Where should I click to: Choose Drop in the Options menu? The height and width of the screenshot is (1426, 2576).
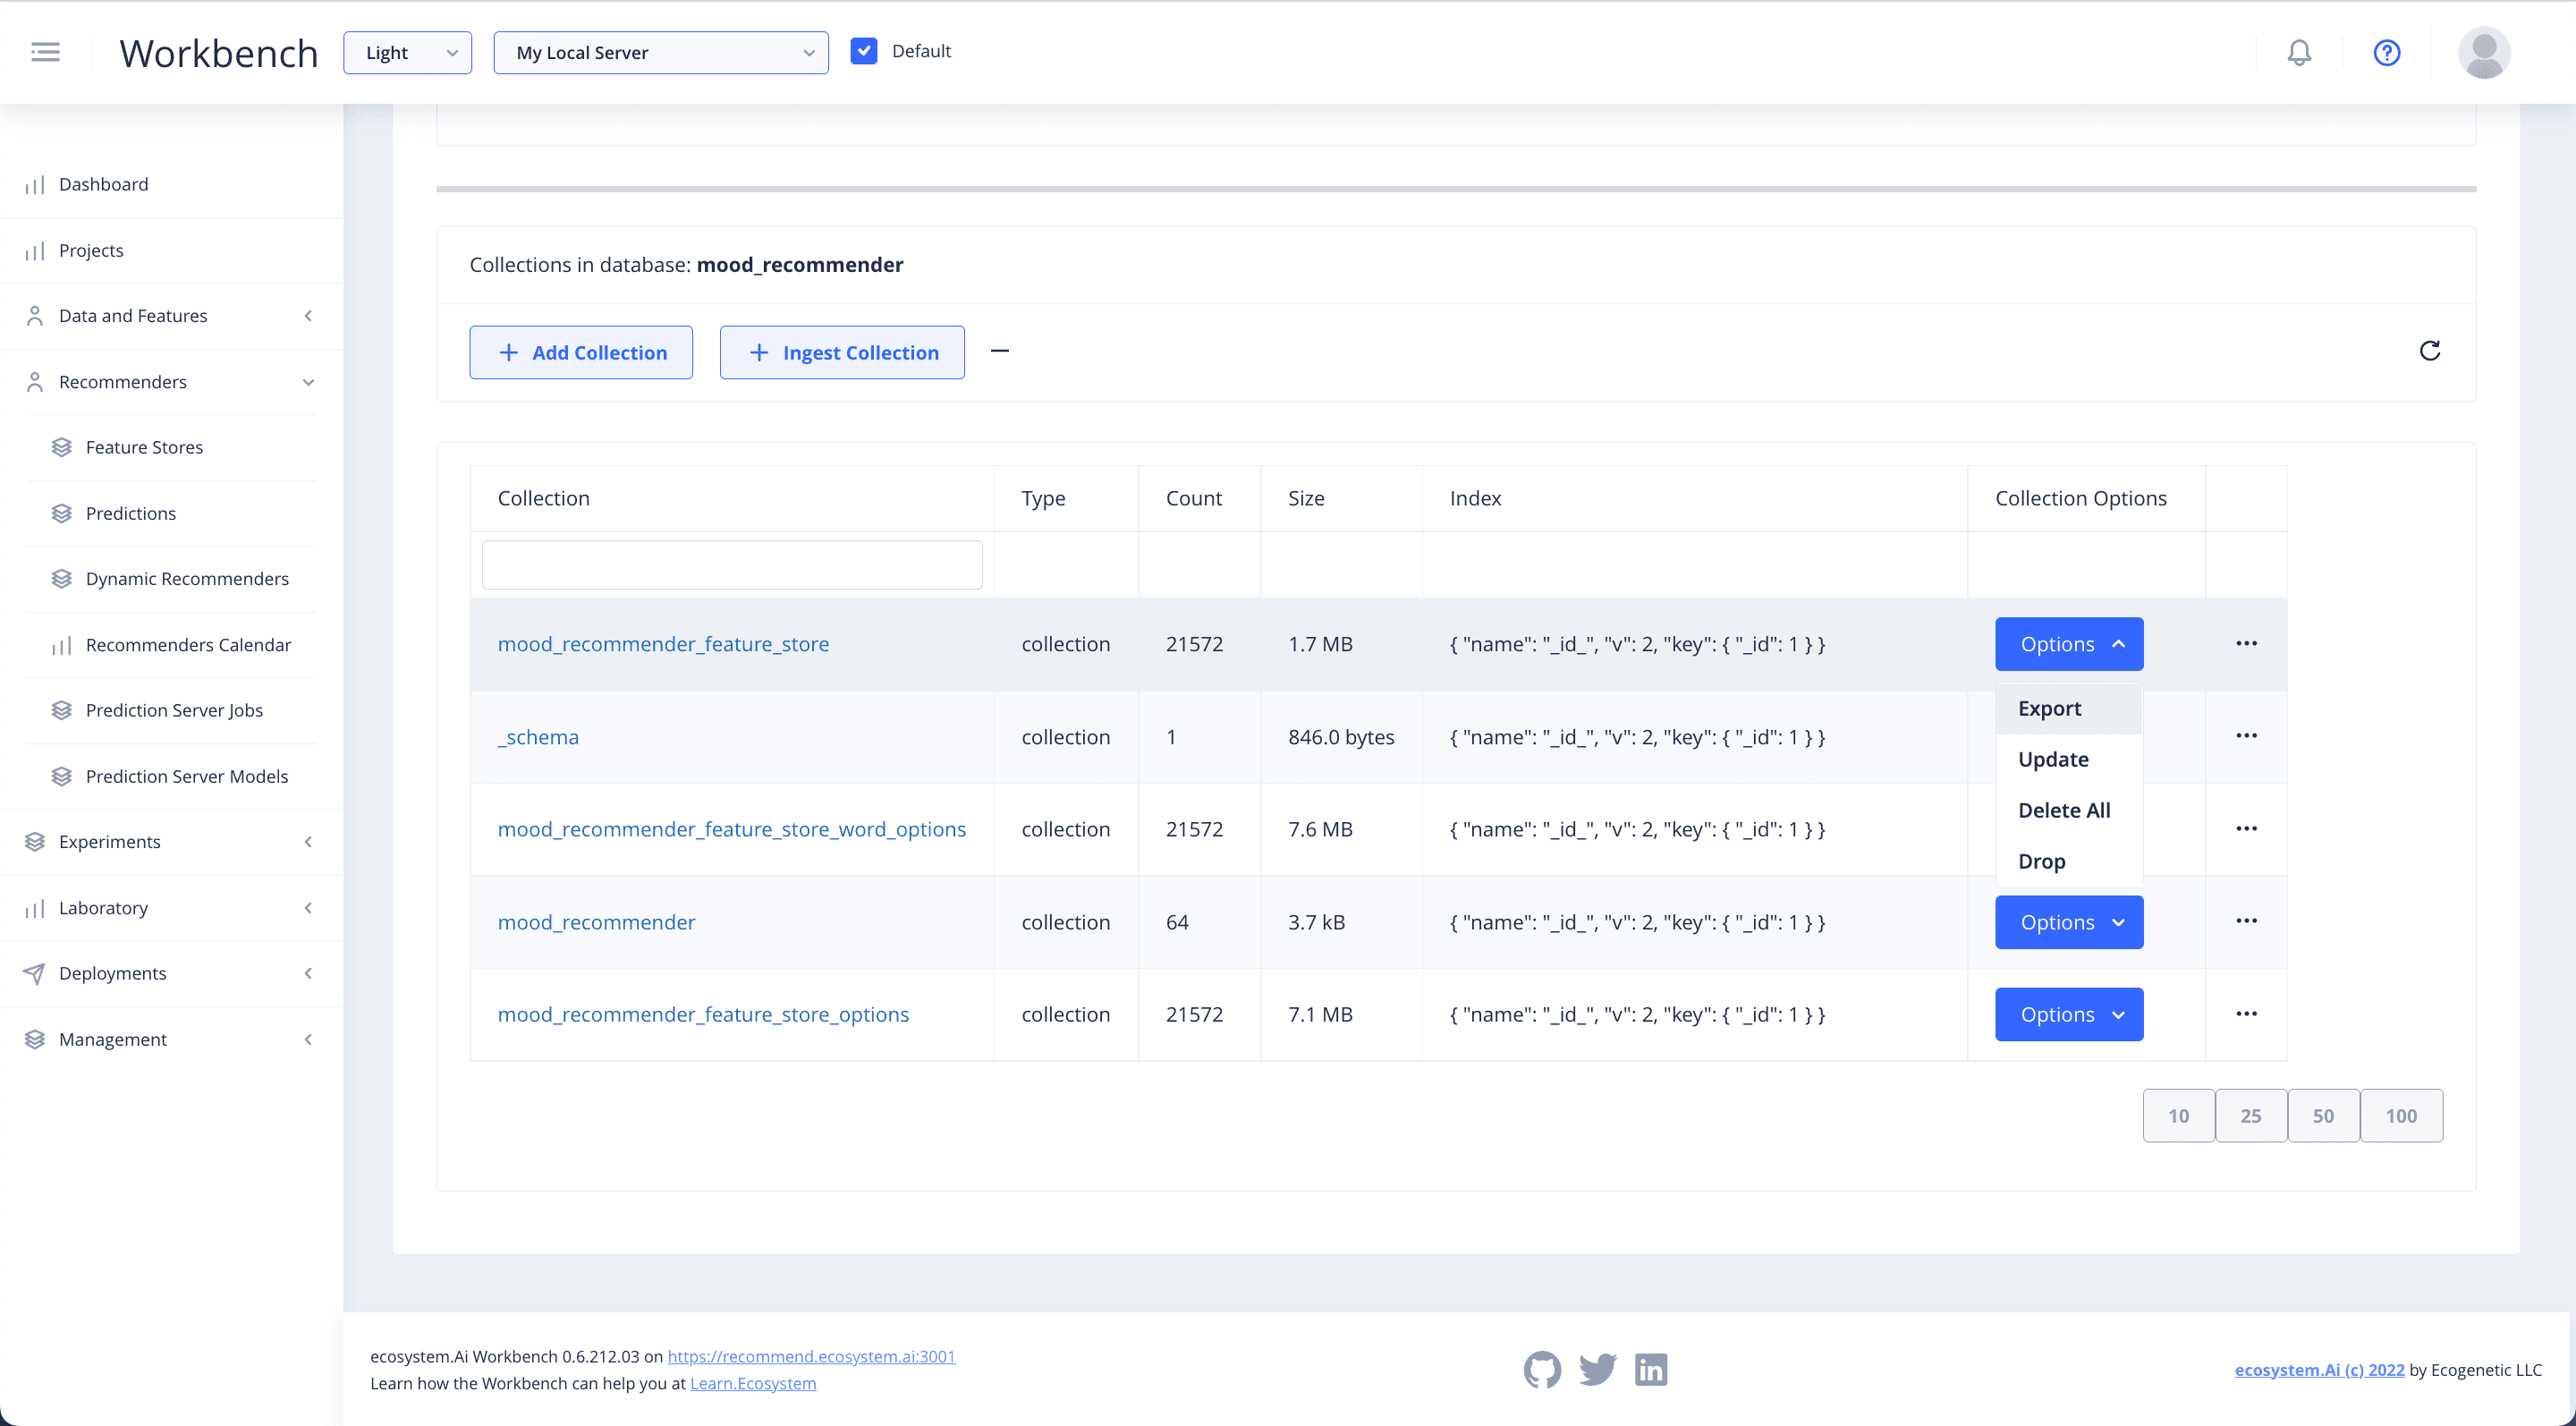2042,862
